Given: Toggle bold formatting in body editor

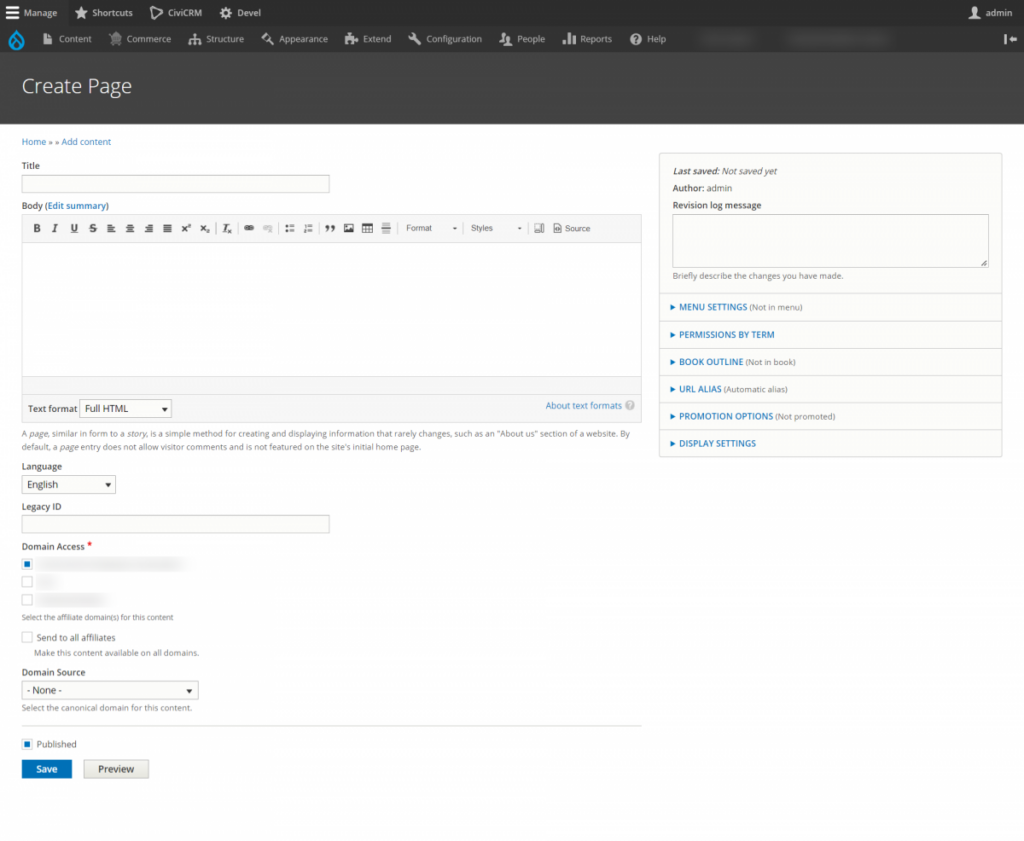Looking at the screenshot, I should point(37,228).
